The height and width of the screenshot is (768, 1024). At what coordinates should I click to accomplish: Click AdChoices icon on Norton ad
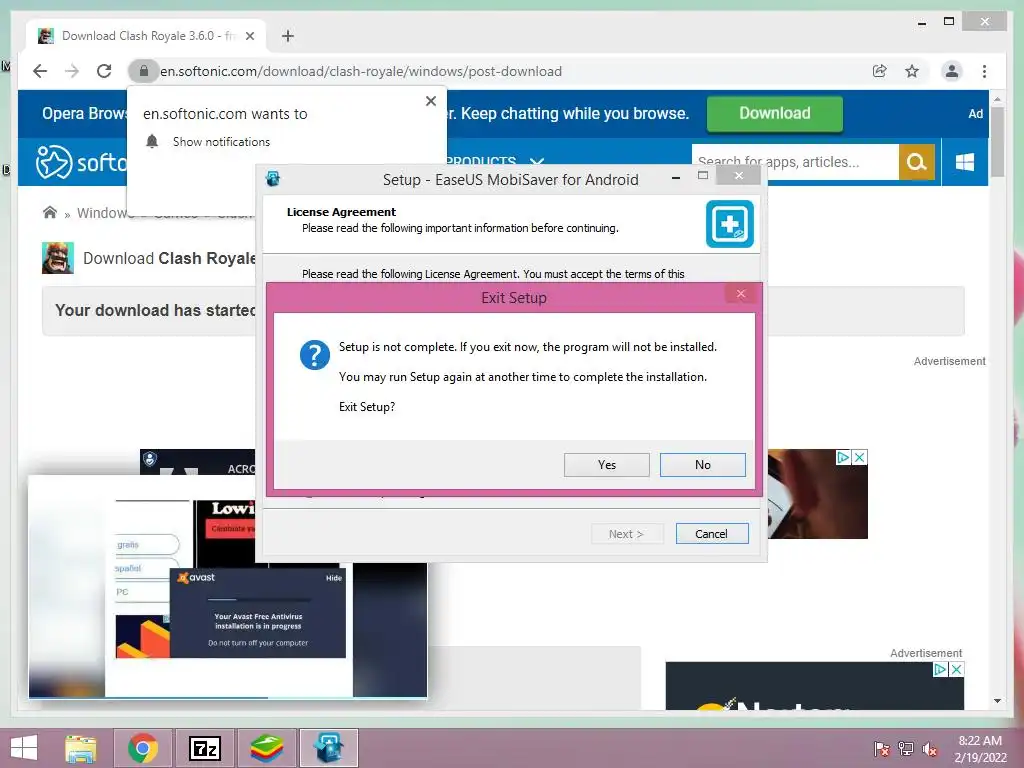click(x=940, y=669)
